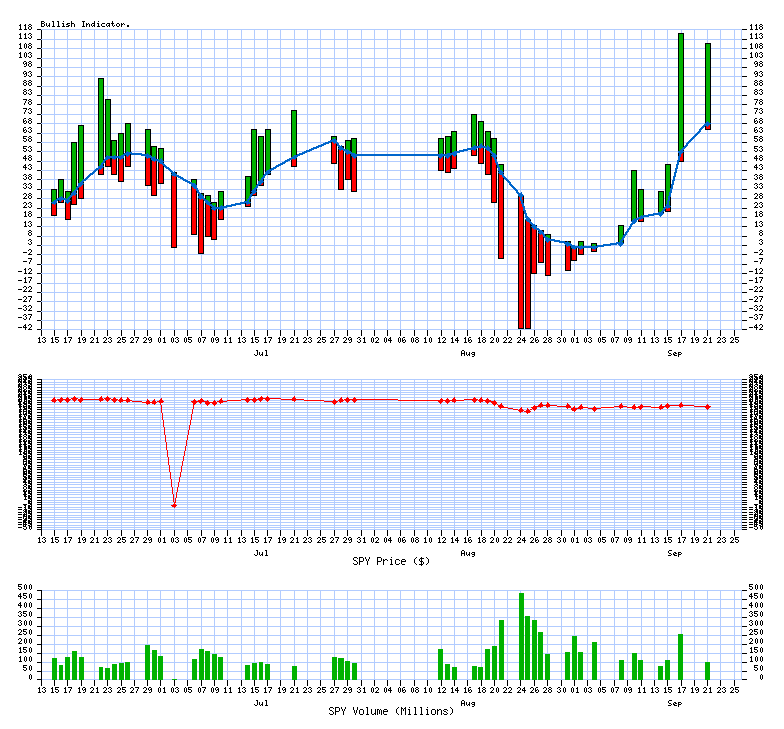The image size is (784, 729).
Task: Select the September 17 SPY volume bar
Action: pos(681,656)
